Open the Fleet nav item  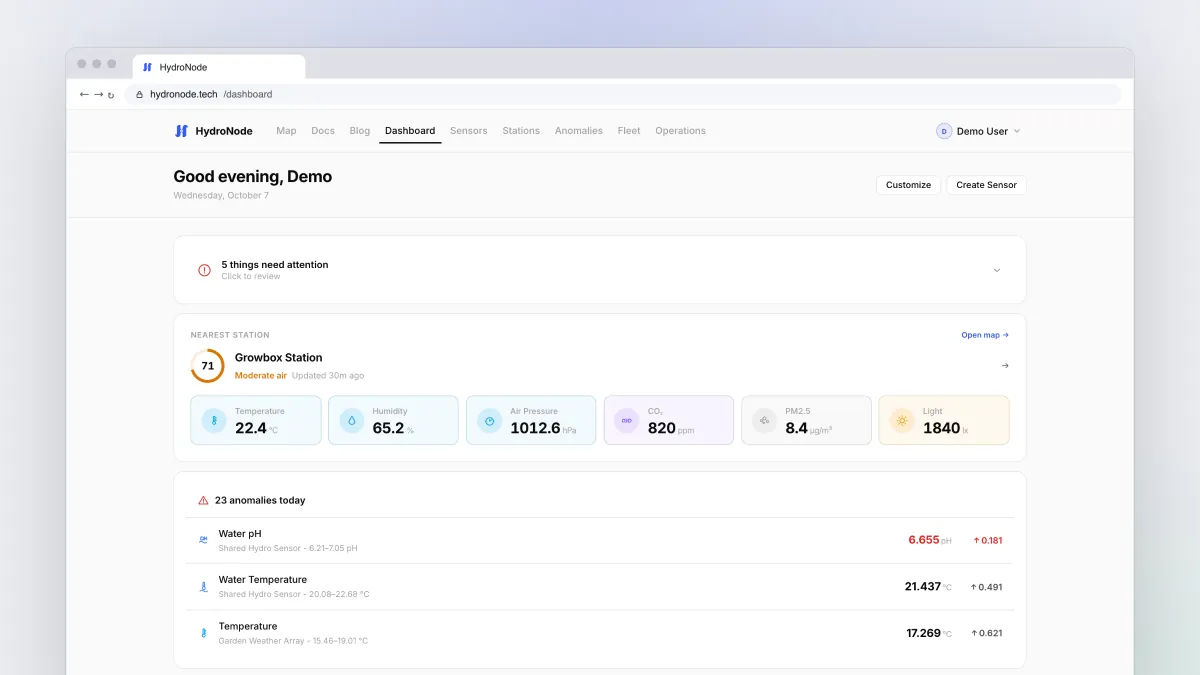click(629, 131)
